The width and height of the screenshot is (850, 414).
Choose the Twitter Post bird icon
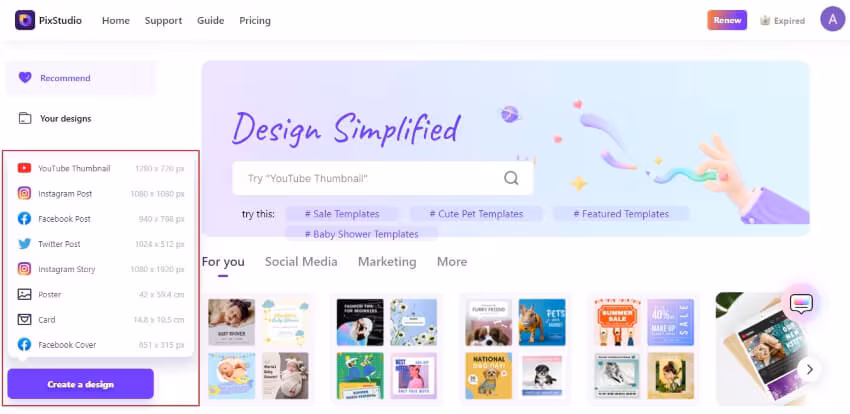coord(24,244)
